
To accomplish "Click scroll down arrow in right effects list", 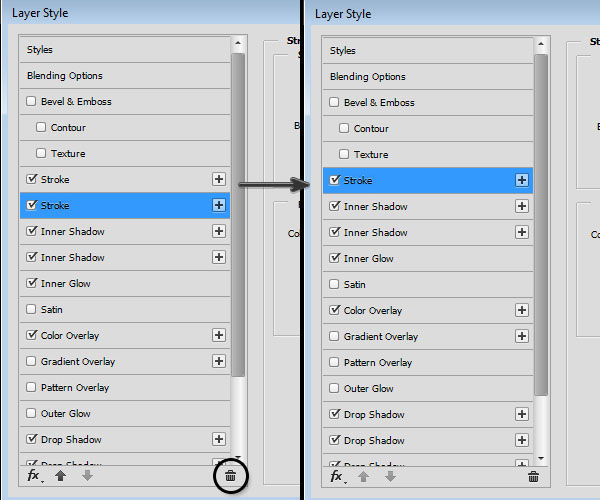I will (x=541, y=458).
